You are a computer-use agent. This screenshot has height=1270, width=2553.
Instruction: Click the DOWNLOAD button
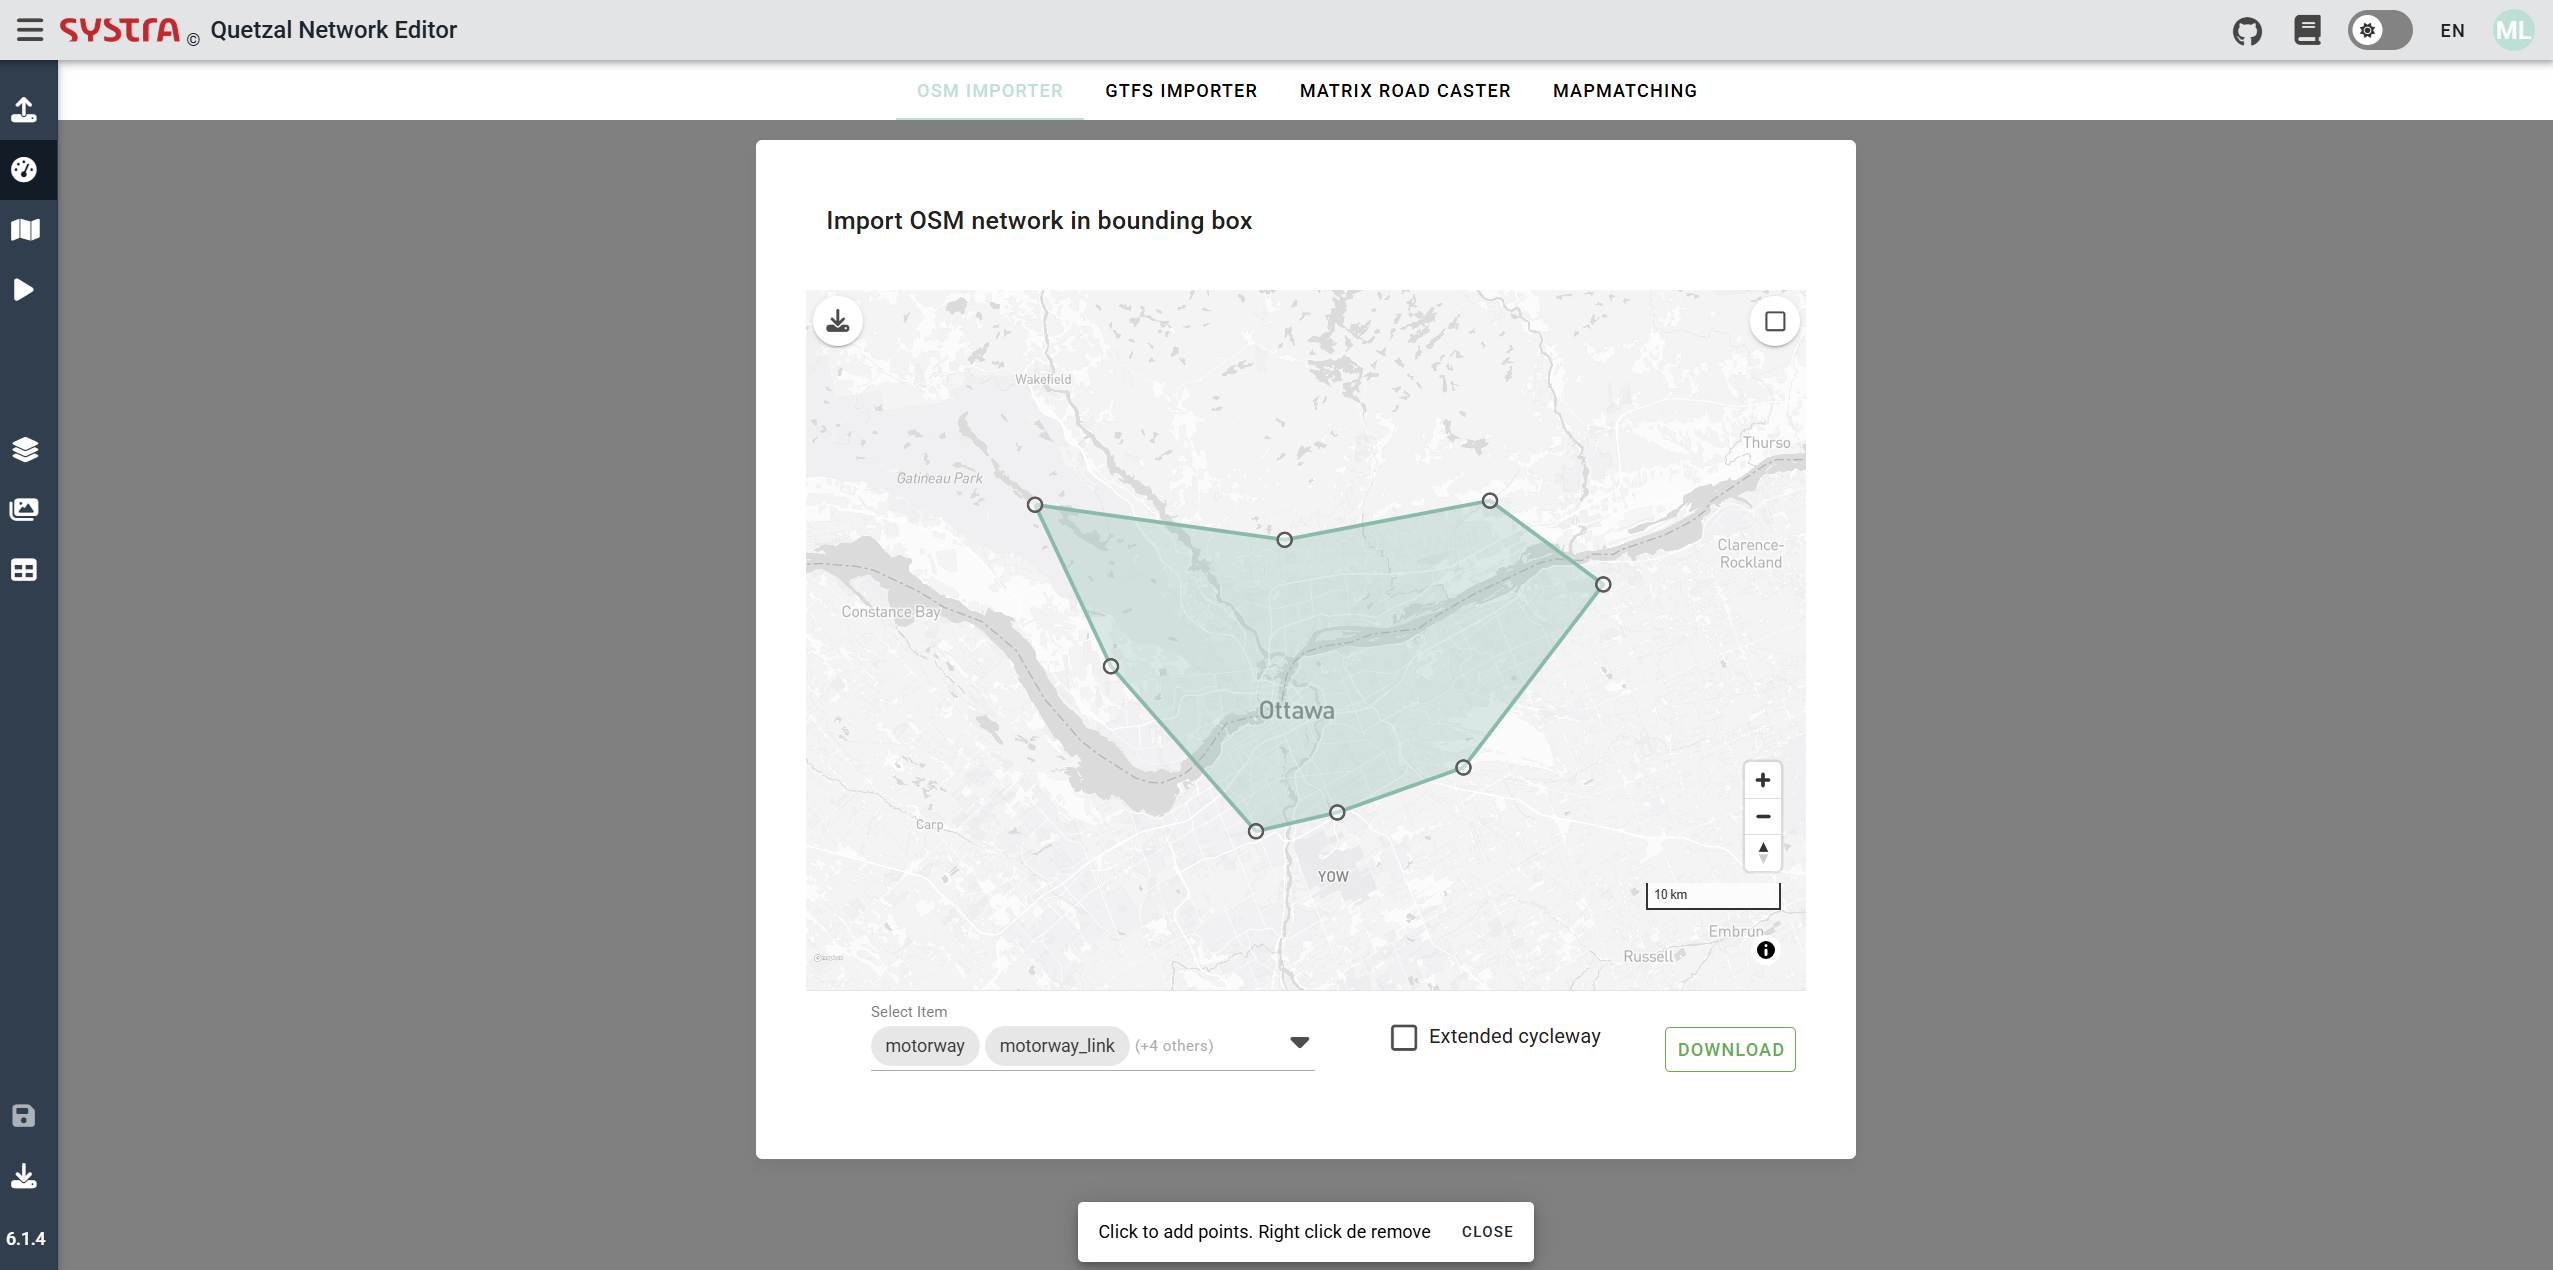pos(1730,1050)
